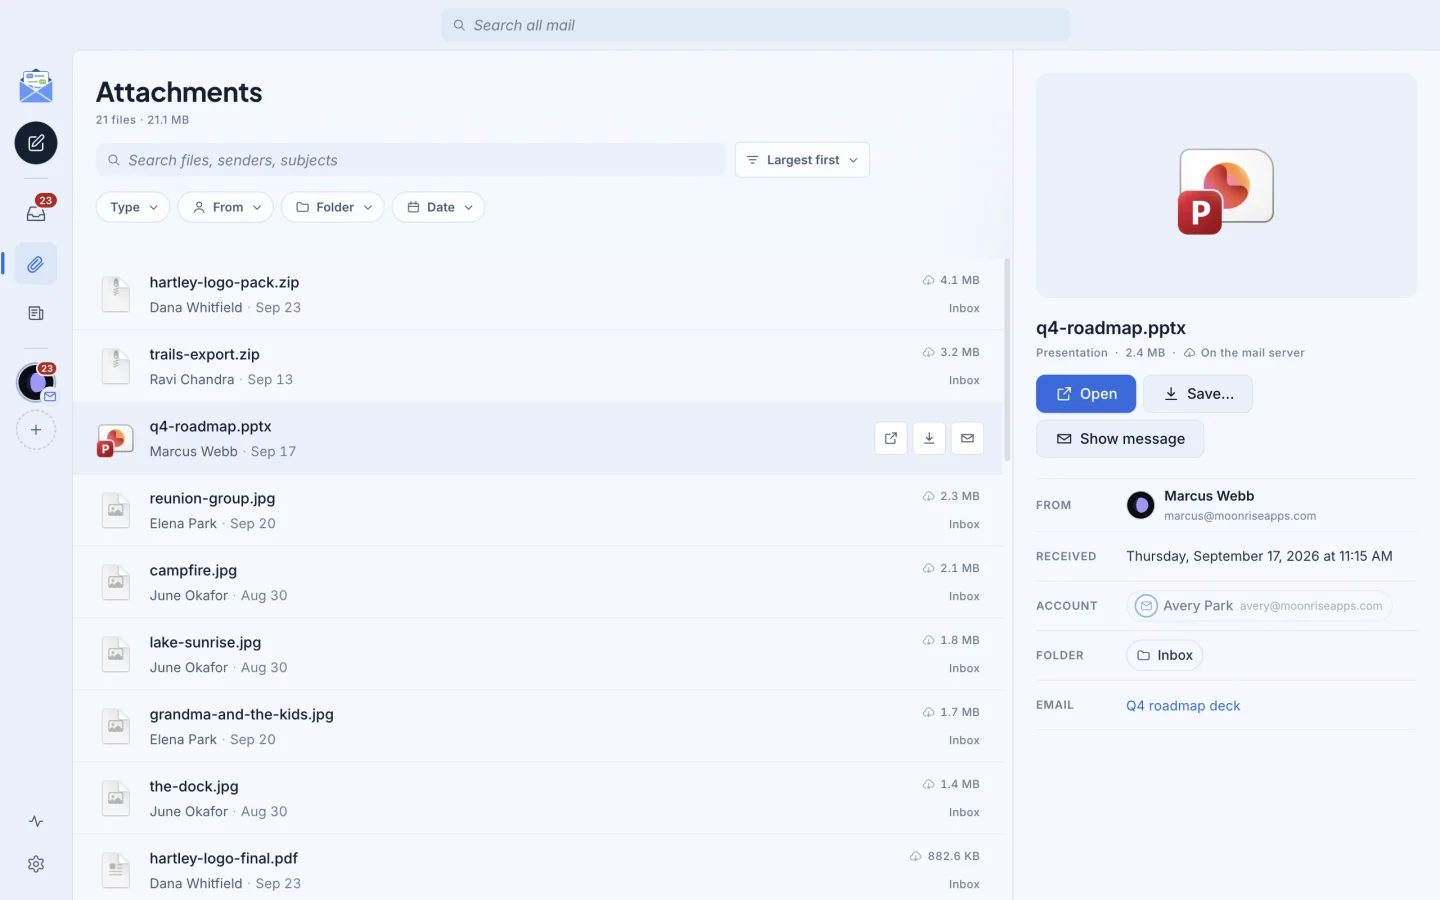Open the Q4 roadmap deck email link
This screenshot has width=1440, height=900.
(1183, 706)
